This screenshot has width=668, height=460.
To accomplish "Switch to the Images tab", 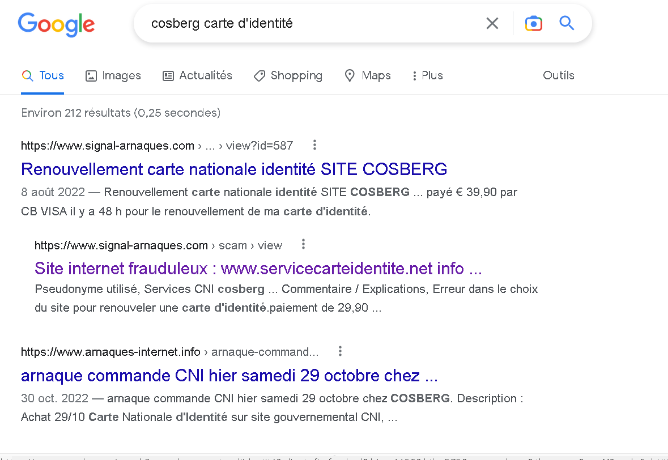I will tap(113, 76).
